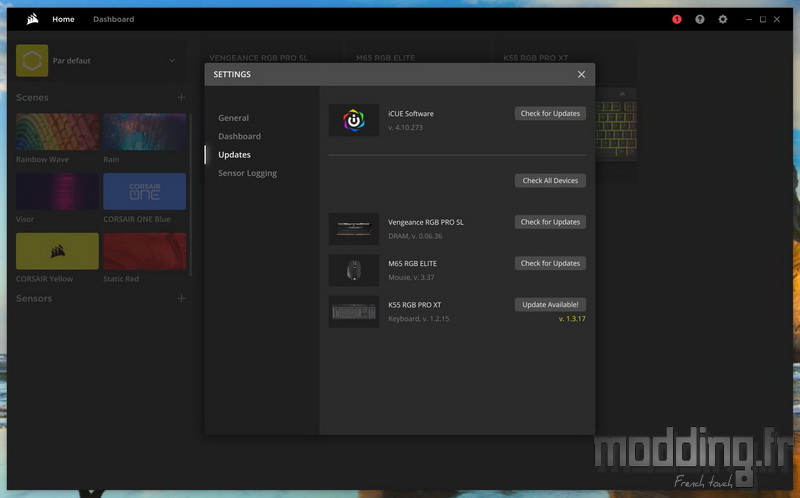Minimize the iCUE window
800x498 pixels.
[748, 19]
